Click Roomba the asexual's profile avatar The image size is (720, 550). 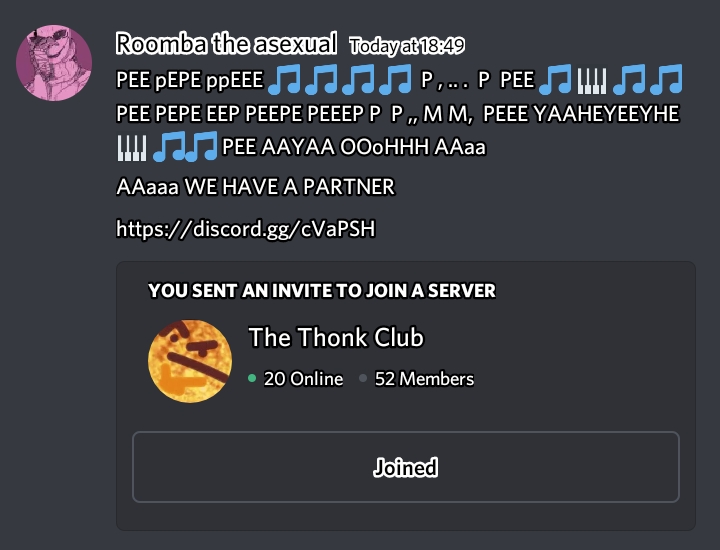pos(54,63)
